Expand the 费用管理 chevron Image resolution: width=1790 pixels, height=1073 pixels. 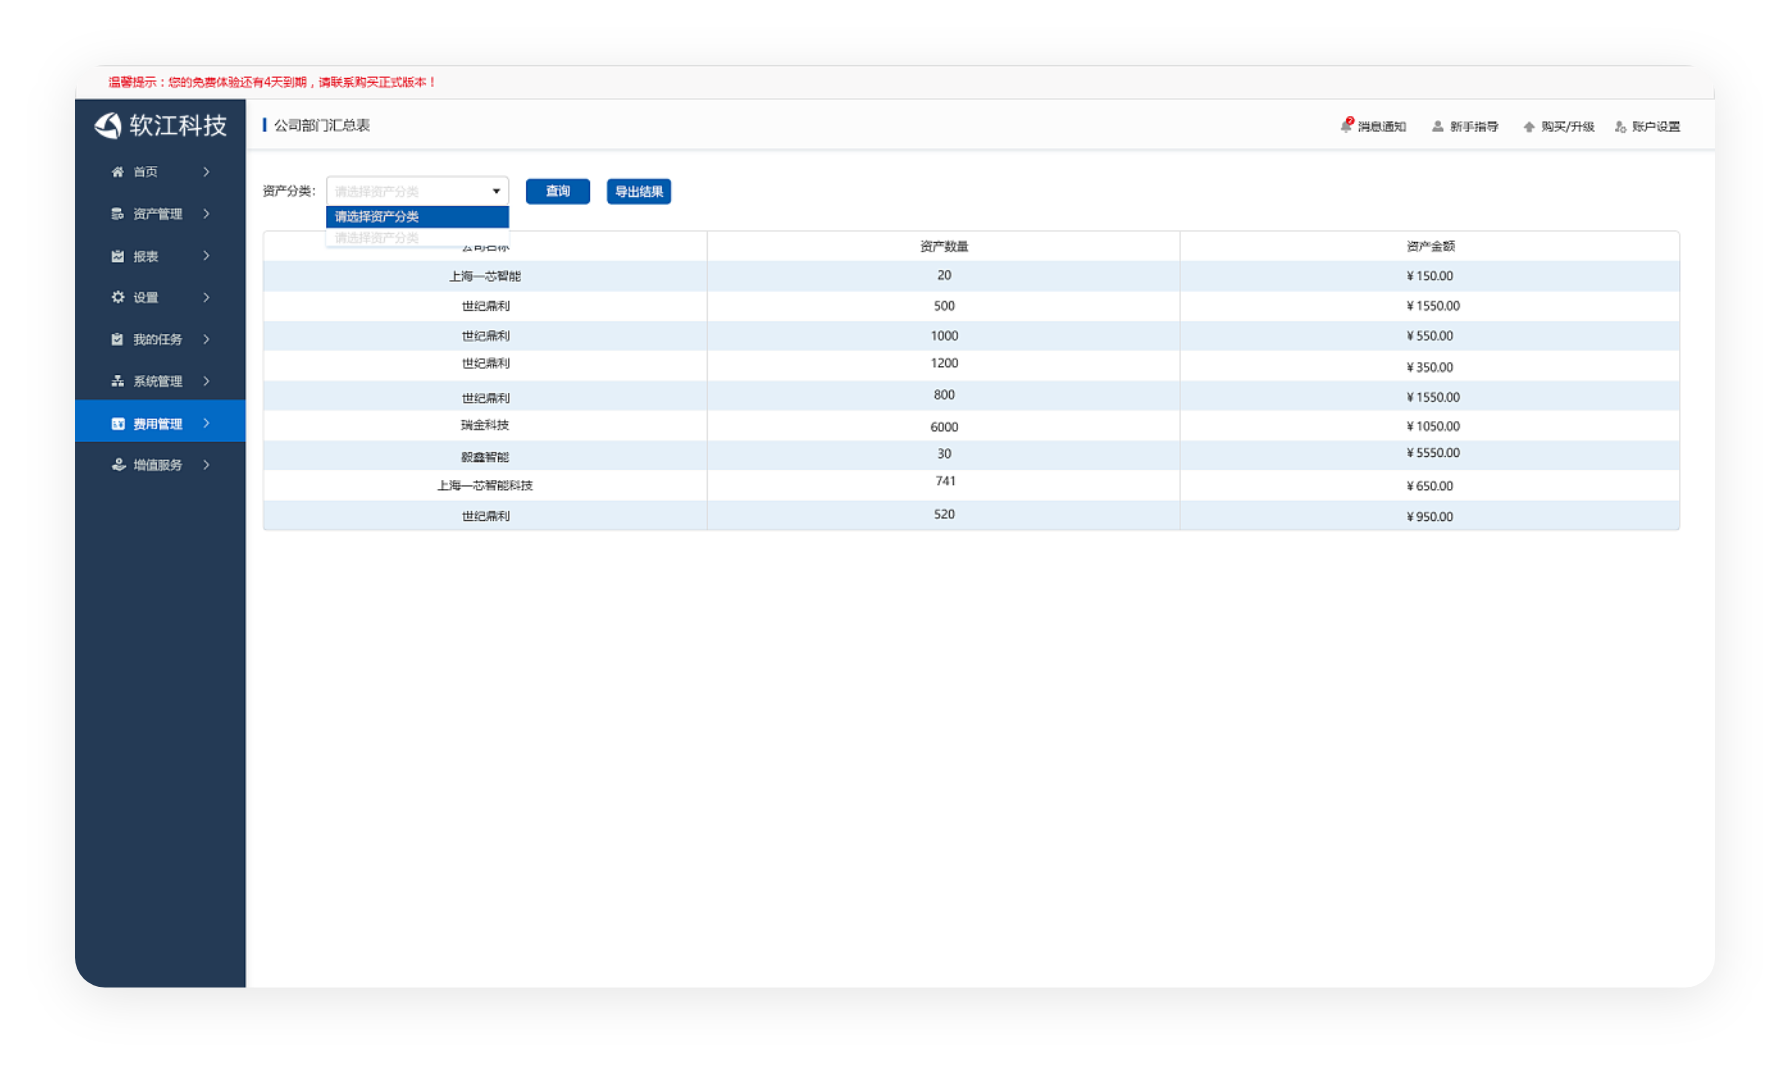pyautogui.click(x=206, y=424)
